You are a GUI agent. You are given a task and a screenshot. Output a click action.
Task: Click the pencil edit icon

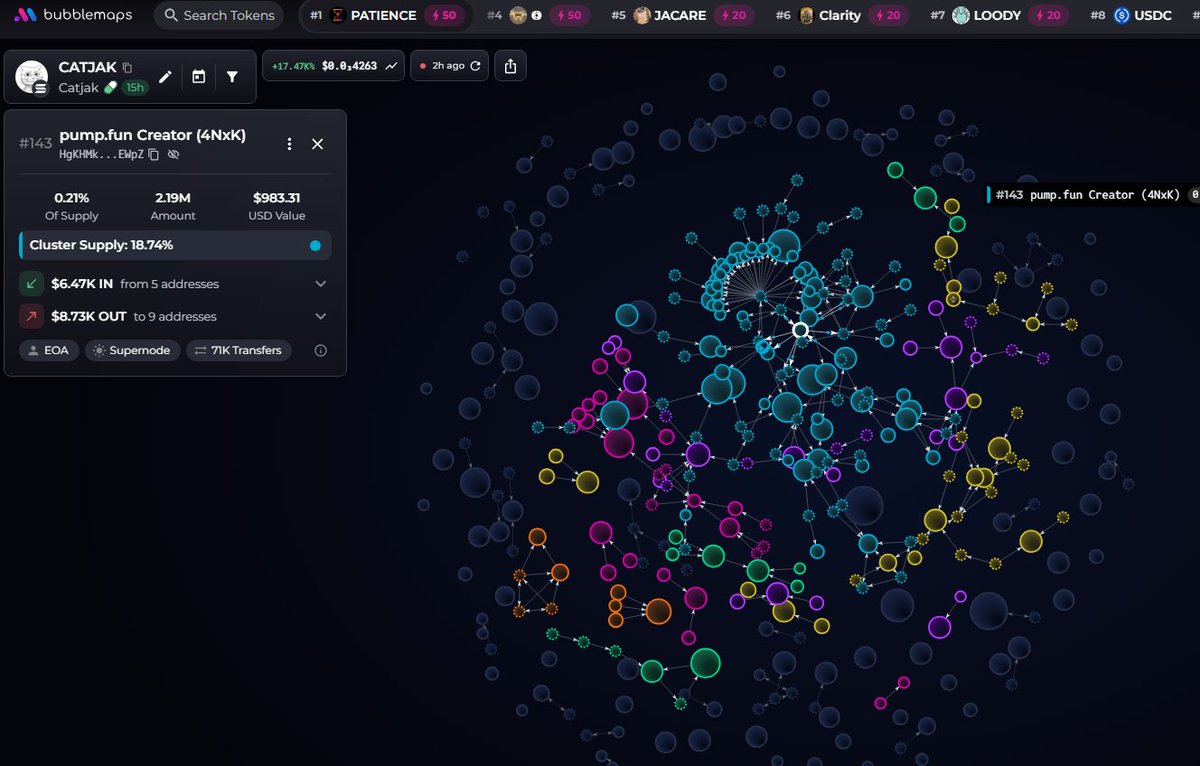coord(166,77)
